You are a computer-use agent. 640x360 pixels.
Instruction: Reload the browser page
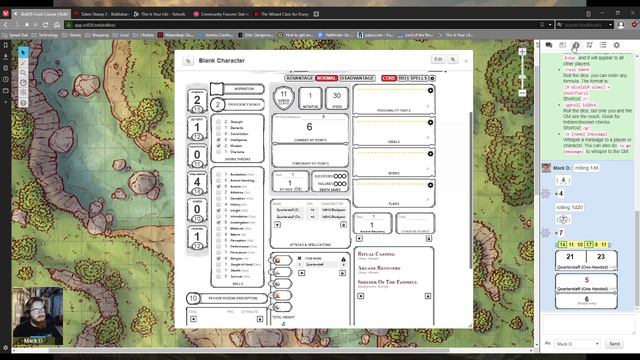[45, 25]
